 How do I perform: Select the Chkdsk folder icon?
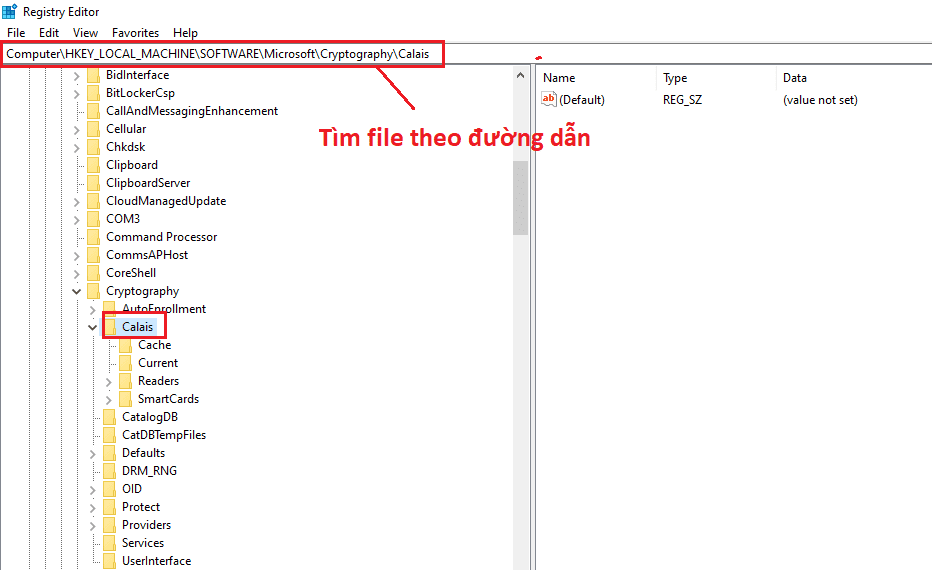93,147
